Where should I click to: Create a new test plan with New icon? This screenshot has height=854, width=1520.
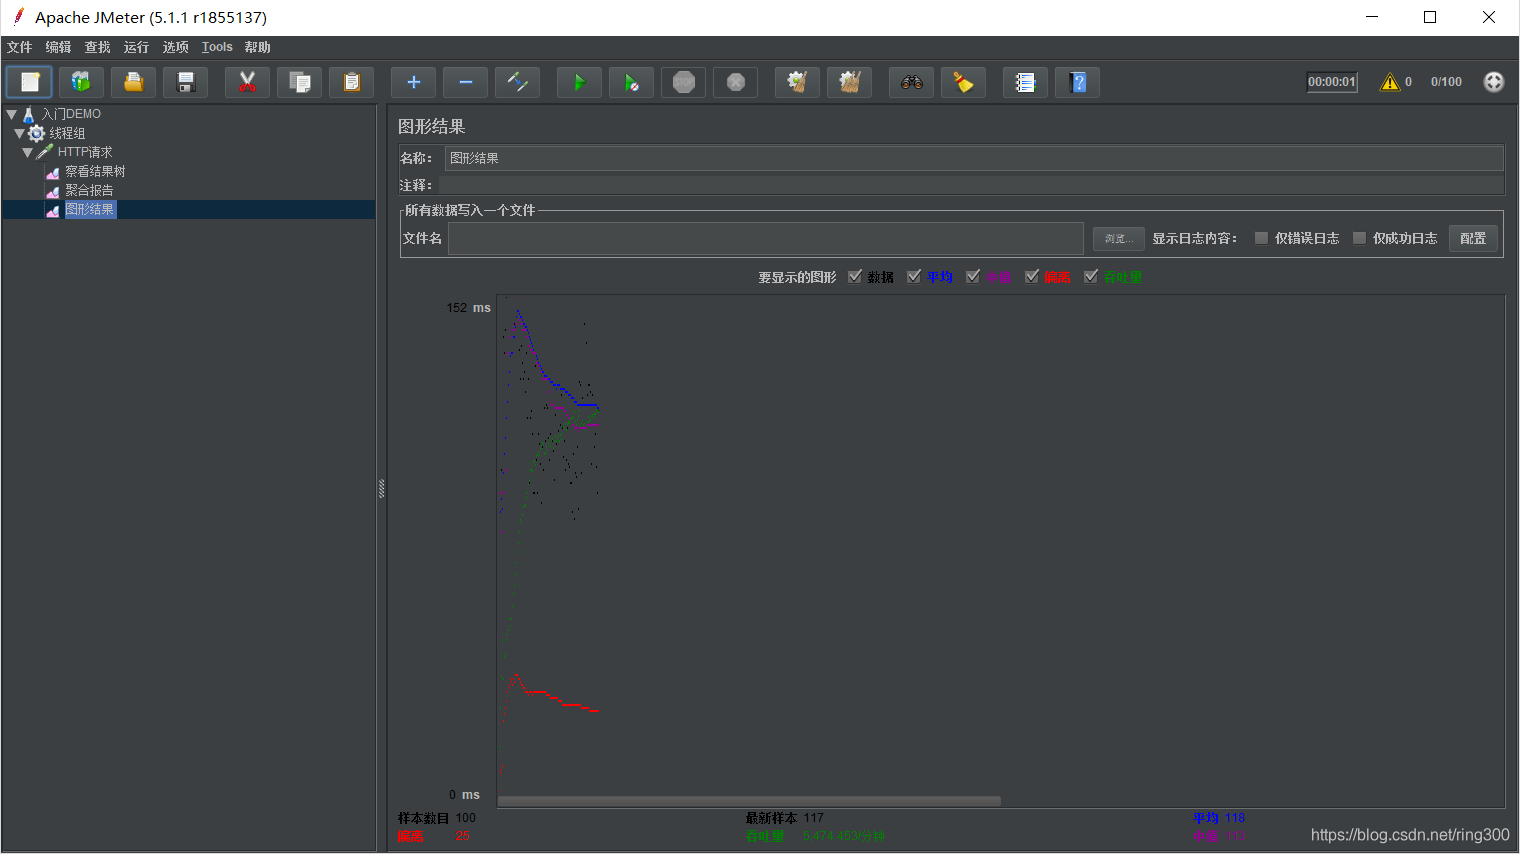click(29, 82)
